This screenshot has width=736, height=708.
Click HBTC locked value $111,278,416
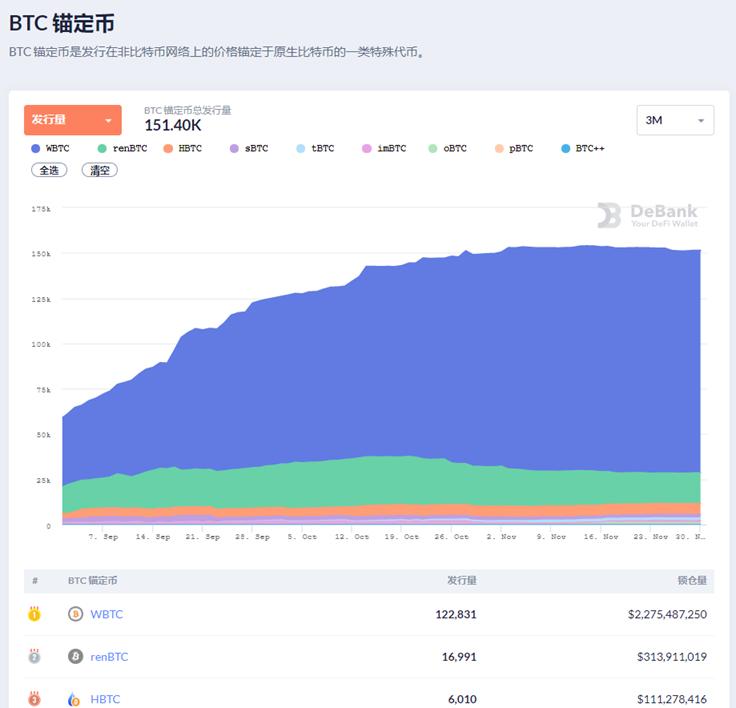(x=672, y=699)
